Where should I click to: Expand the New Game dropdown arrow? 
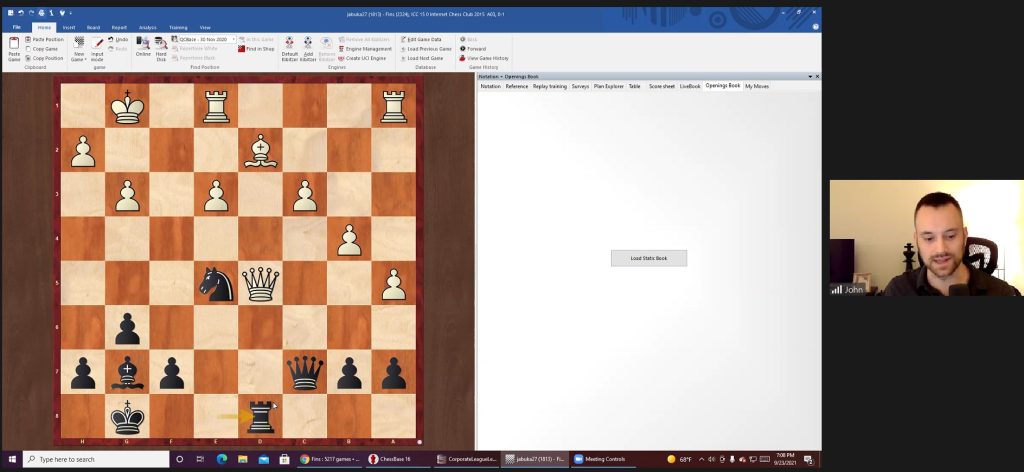click(86, 59)
